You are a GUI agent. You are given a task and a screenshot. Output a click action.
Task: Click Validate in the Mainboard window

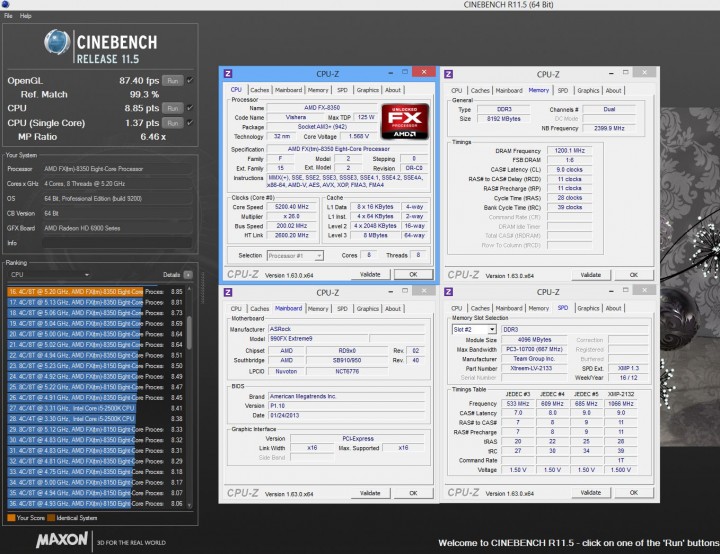(370, 493)
